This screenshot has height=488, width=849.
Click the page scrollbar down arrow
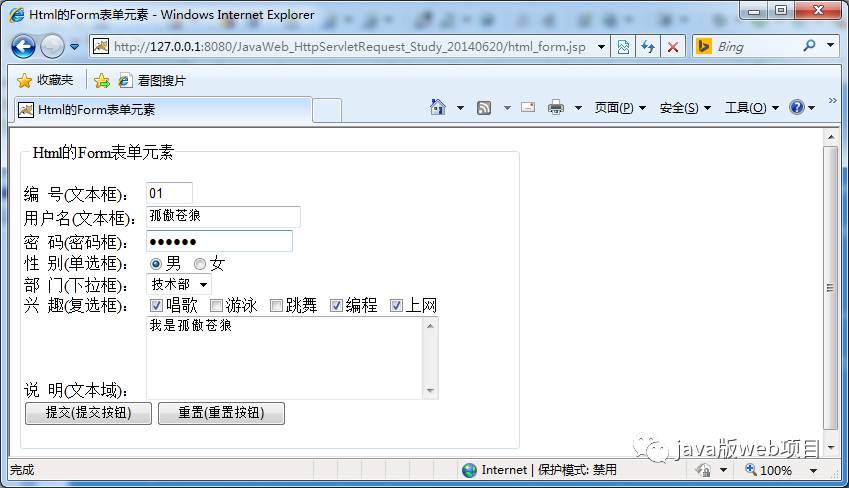[x=831, y=447]
